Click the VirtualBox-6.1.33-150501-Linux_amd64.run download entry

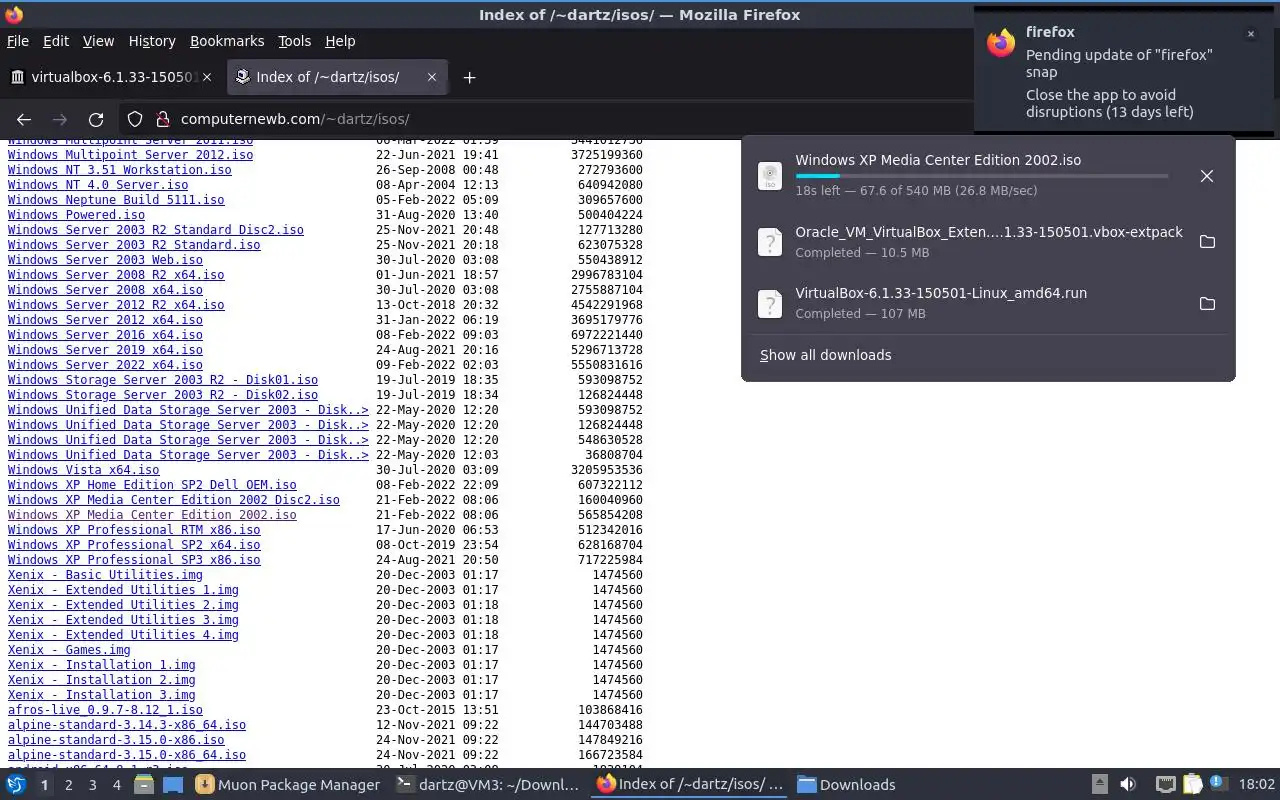point(988,303)
